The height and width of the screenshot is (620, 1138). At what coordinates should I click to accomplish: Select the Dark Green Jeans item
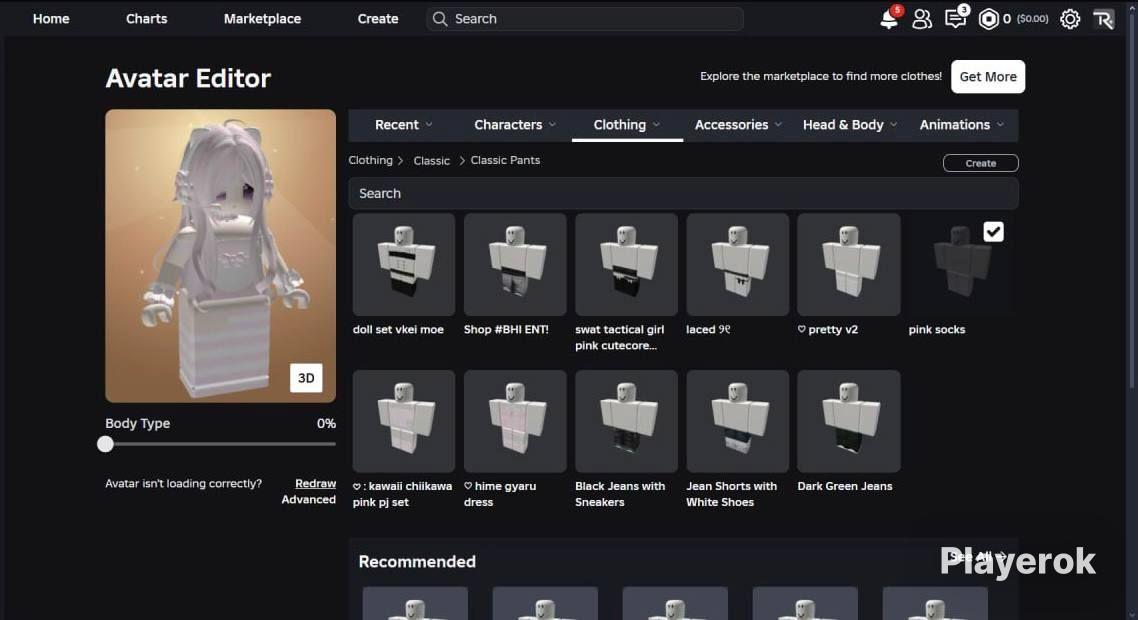pos(848,421)
